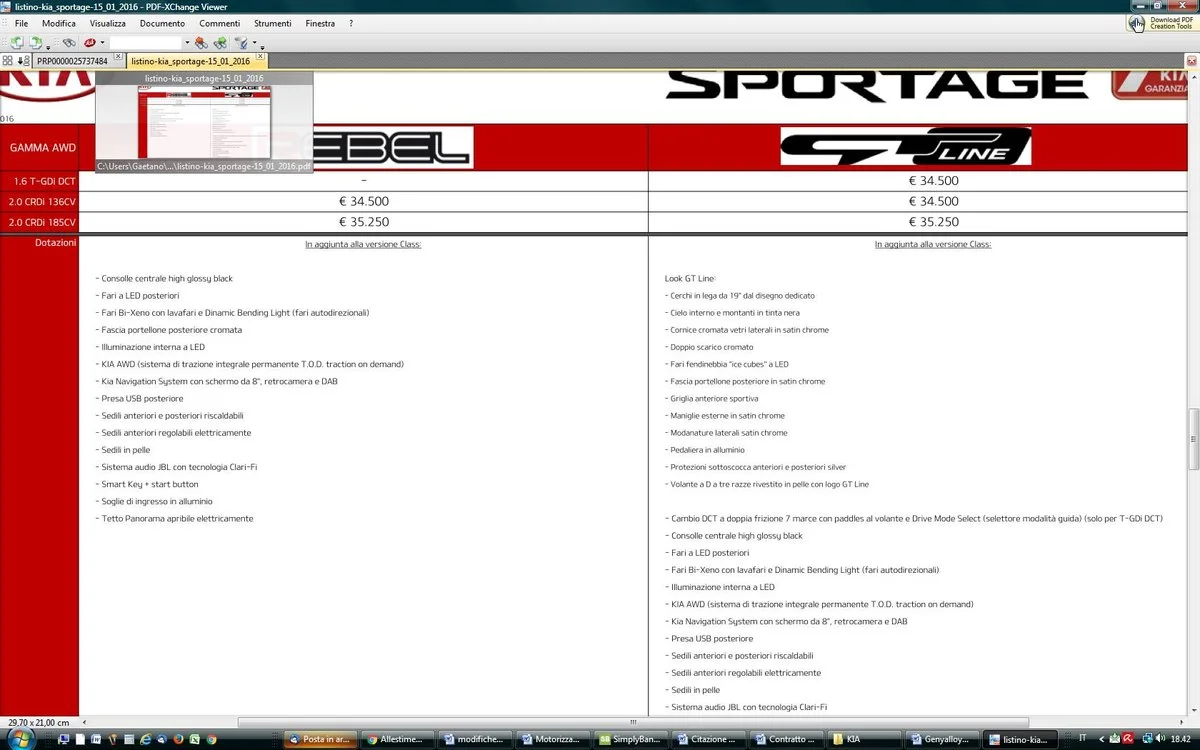Show hidden system tray icons arrow
Image resolution: width=1200 pixels, height=750 pixels.
pos(1101,738)
